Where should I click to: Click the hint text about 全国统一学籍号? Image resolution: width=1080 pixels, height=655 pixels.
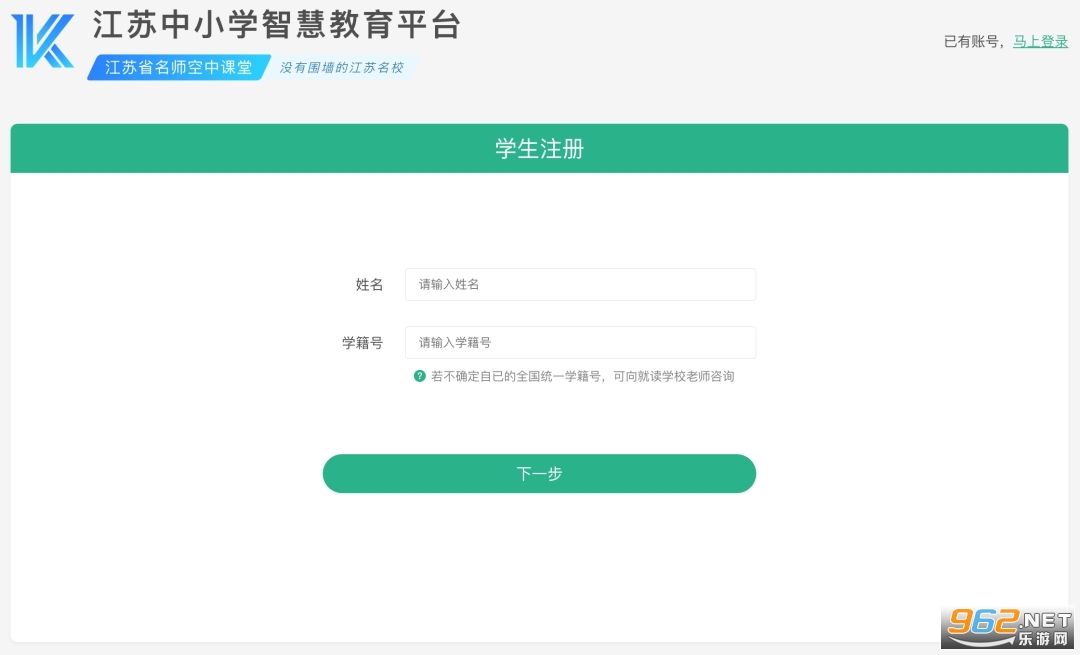click(583, 376)
